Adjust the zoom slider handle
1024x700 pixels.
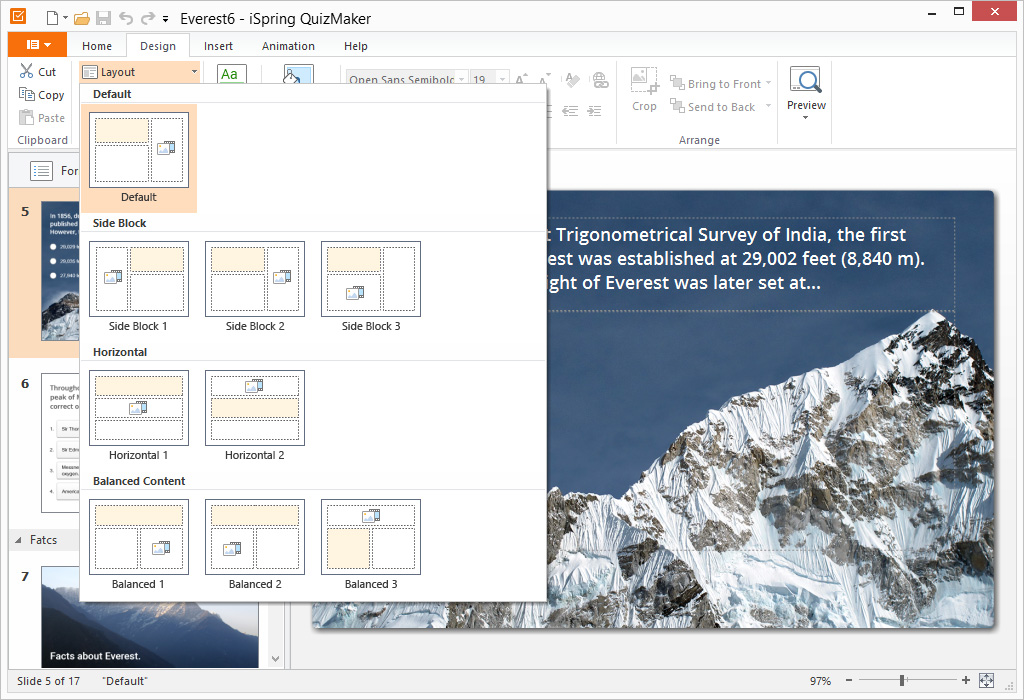point(902,680)
